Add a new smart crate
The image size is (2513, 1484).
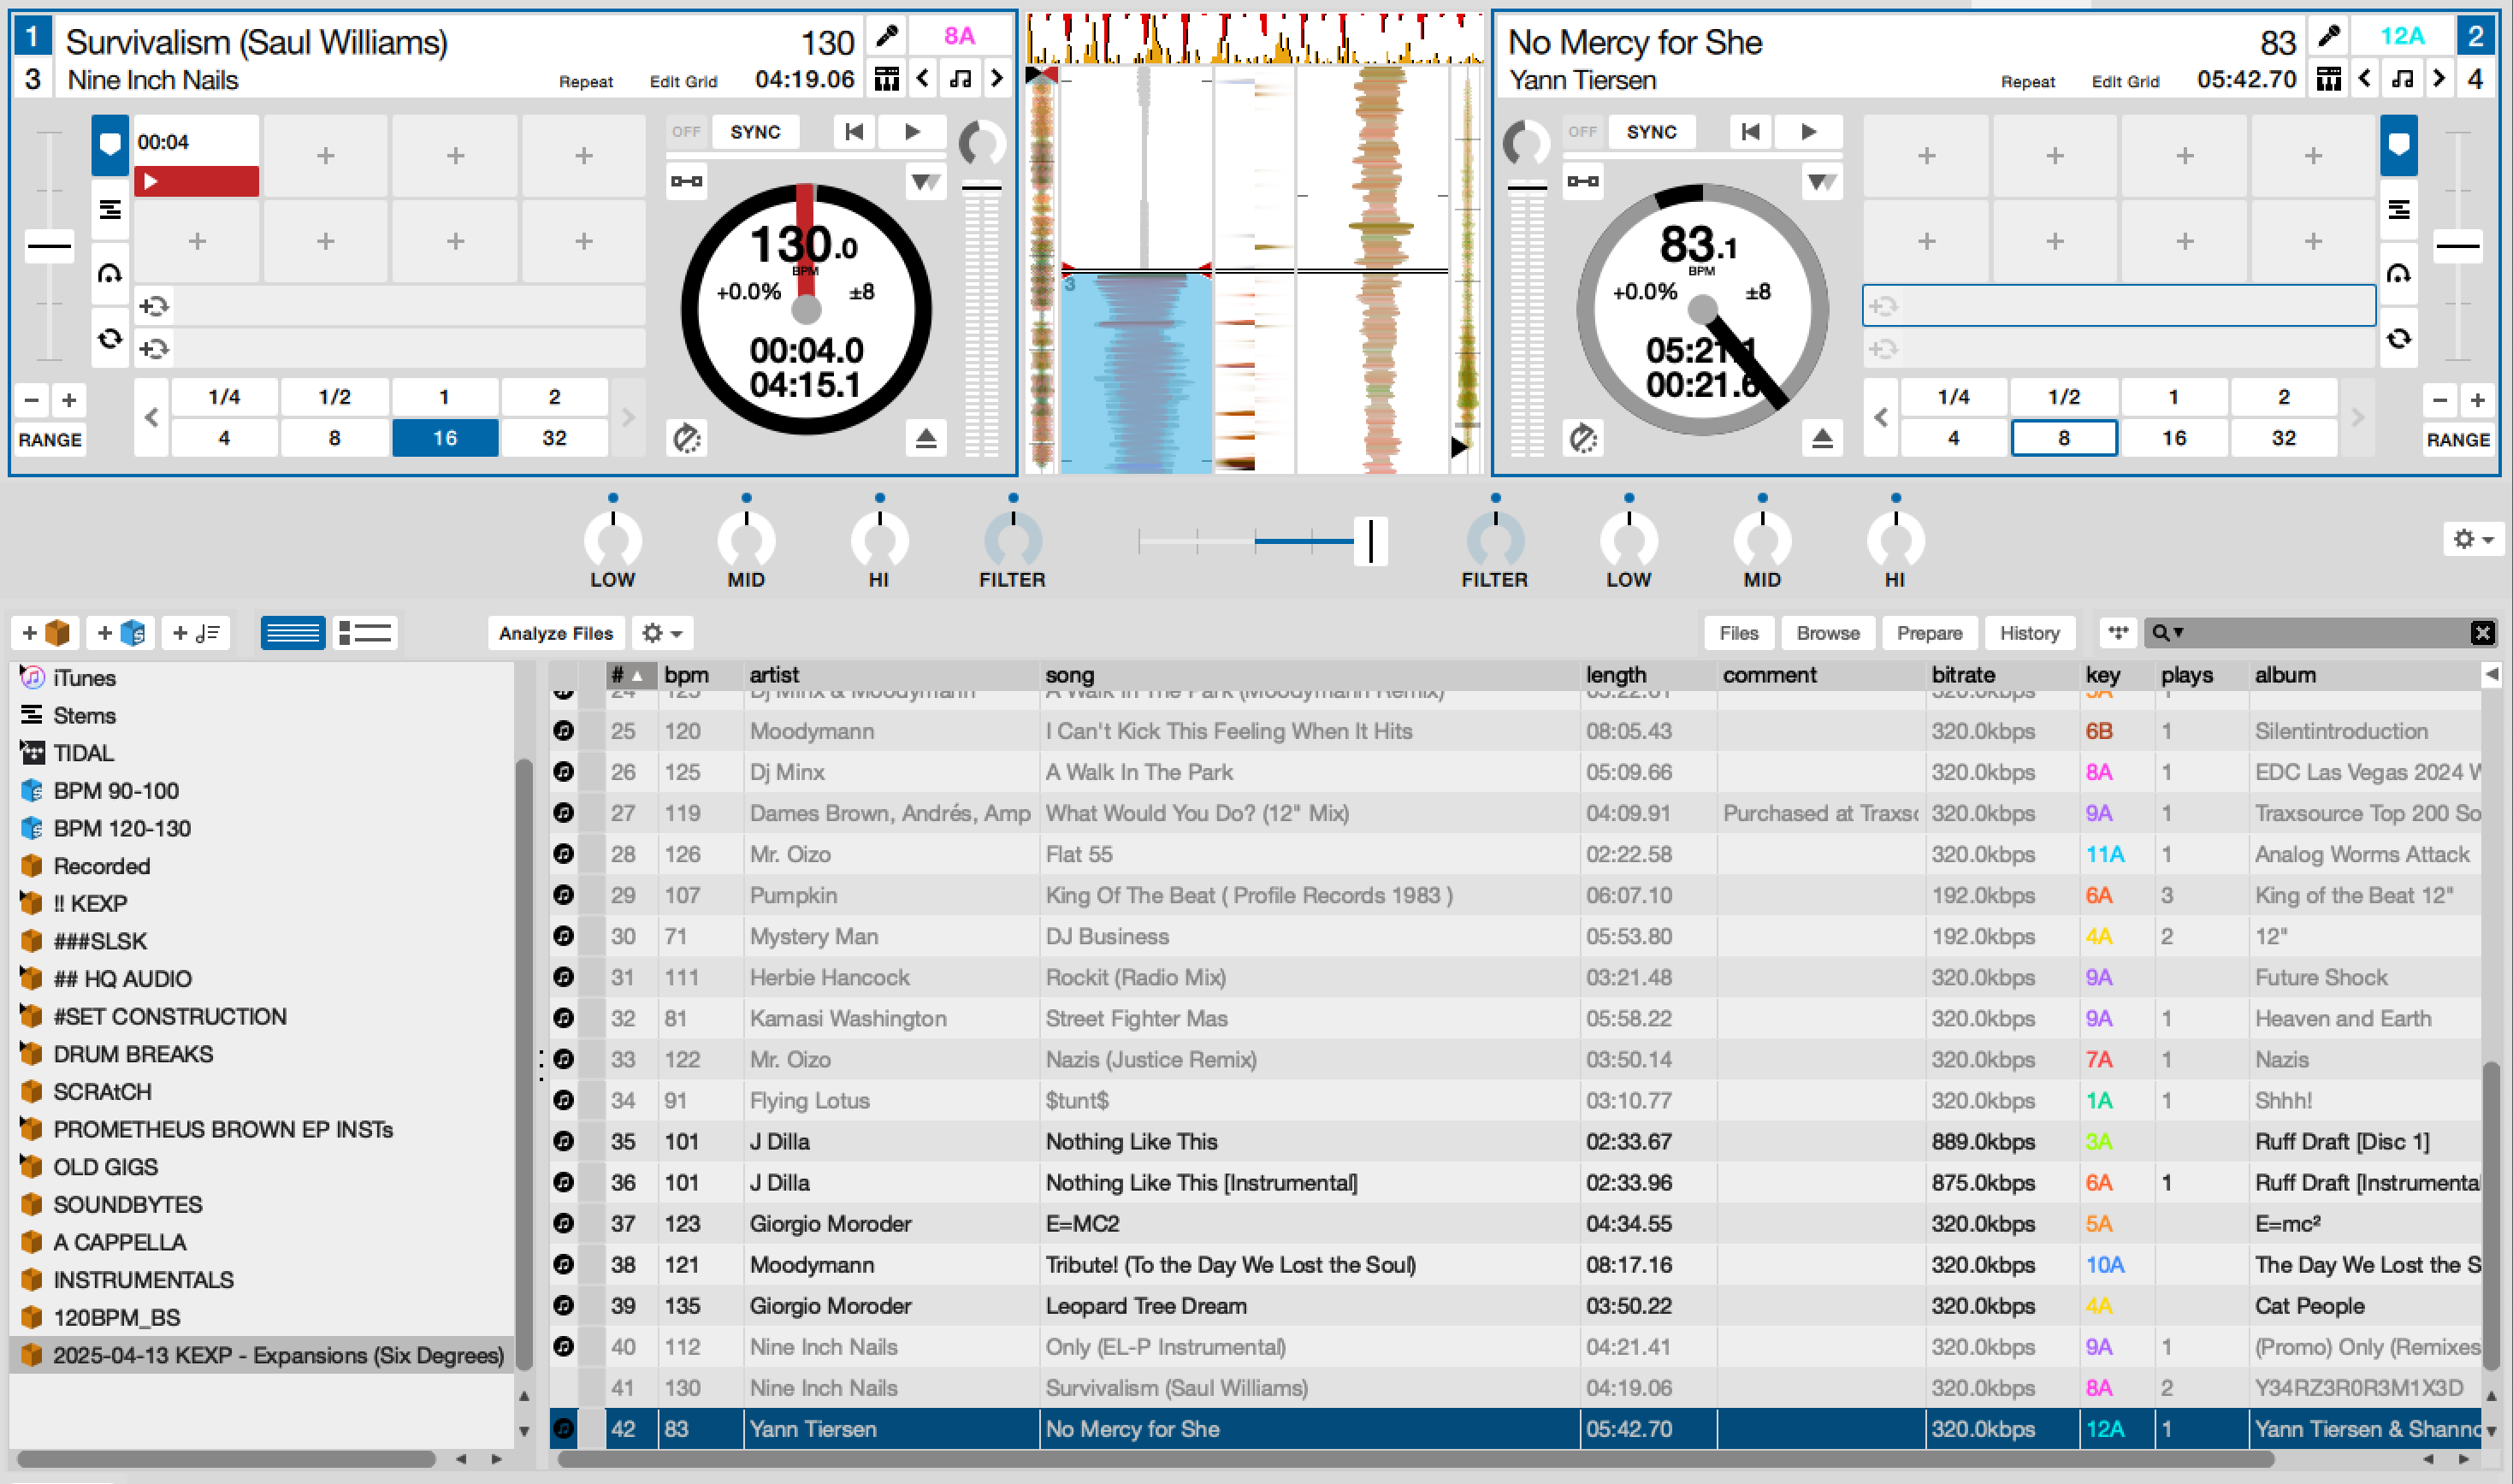point(122,633)
